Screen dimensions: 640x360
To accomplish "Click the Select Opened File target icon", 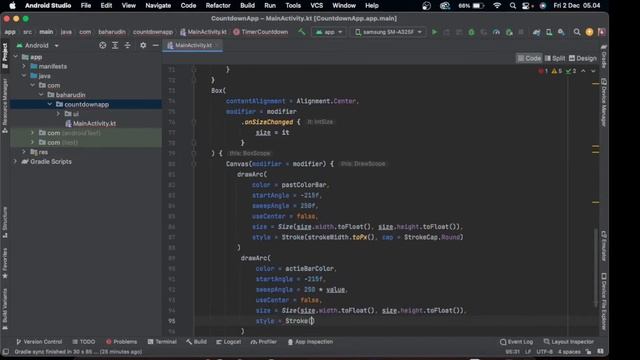I will tap(102, 45).
